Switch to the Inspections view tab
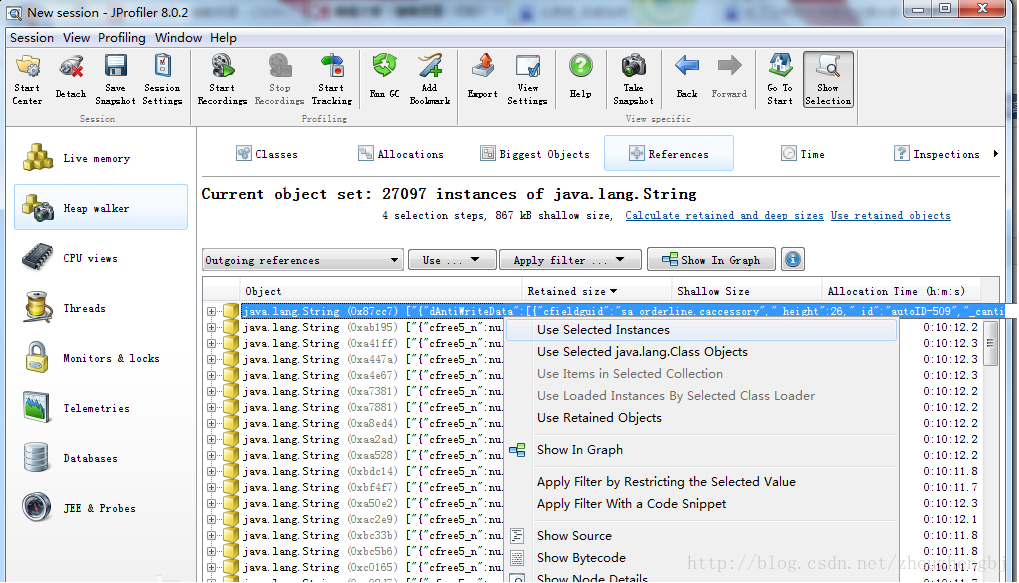Screen dimensions: 1019x583 936,154
